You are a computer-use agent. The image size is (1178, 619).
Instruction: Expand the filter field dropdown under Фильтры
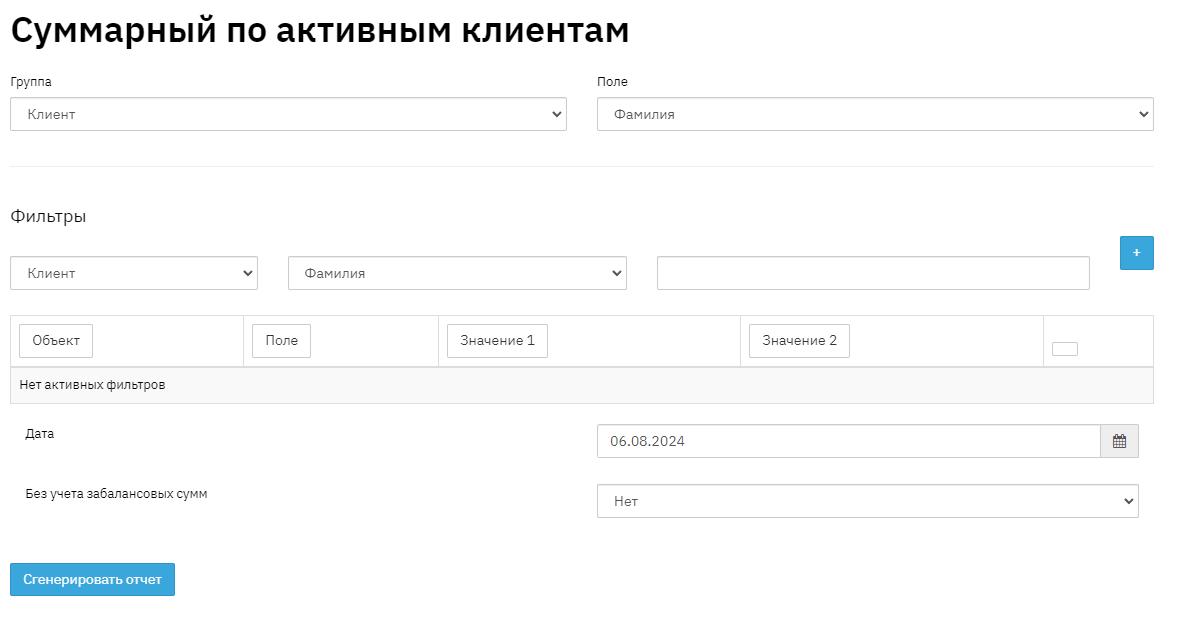[457, 273]
